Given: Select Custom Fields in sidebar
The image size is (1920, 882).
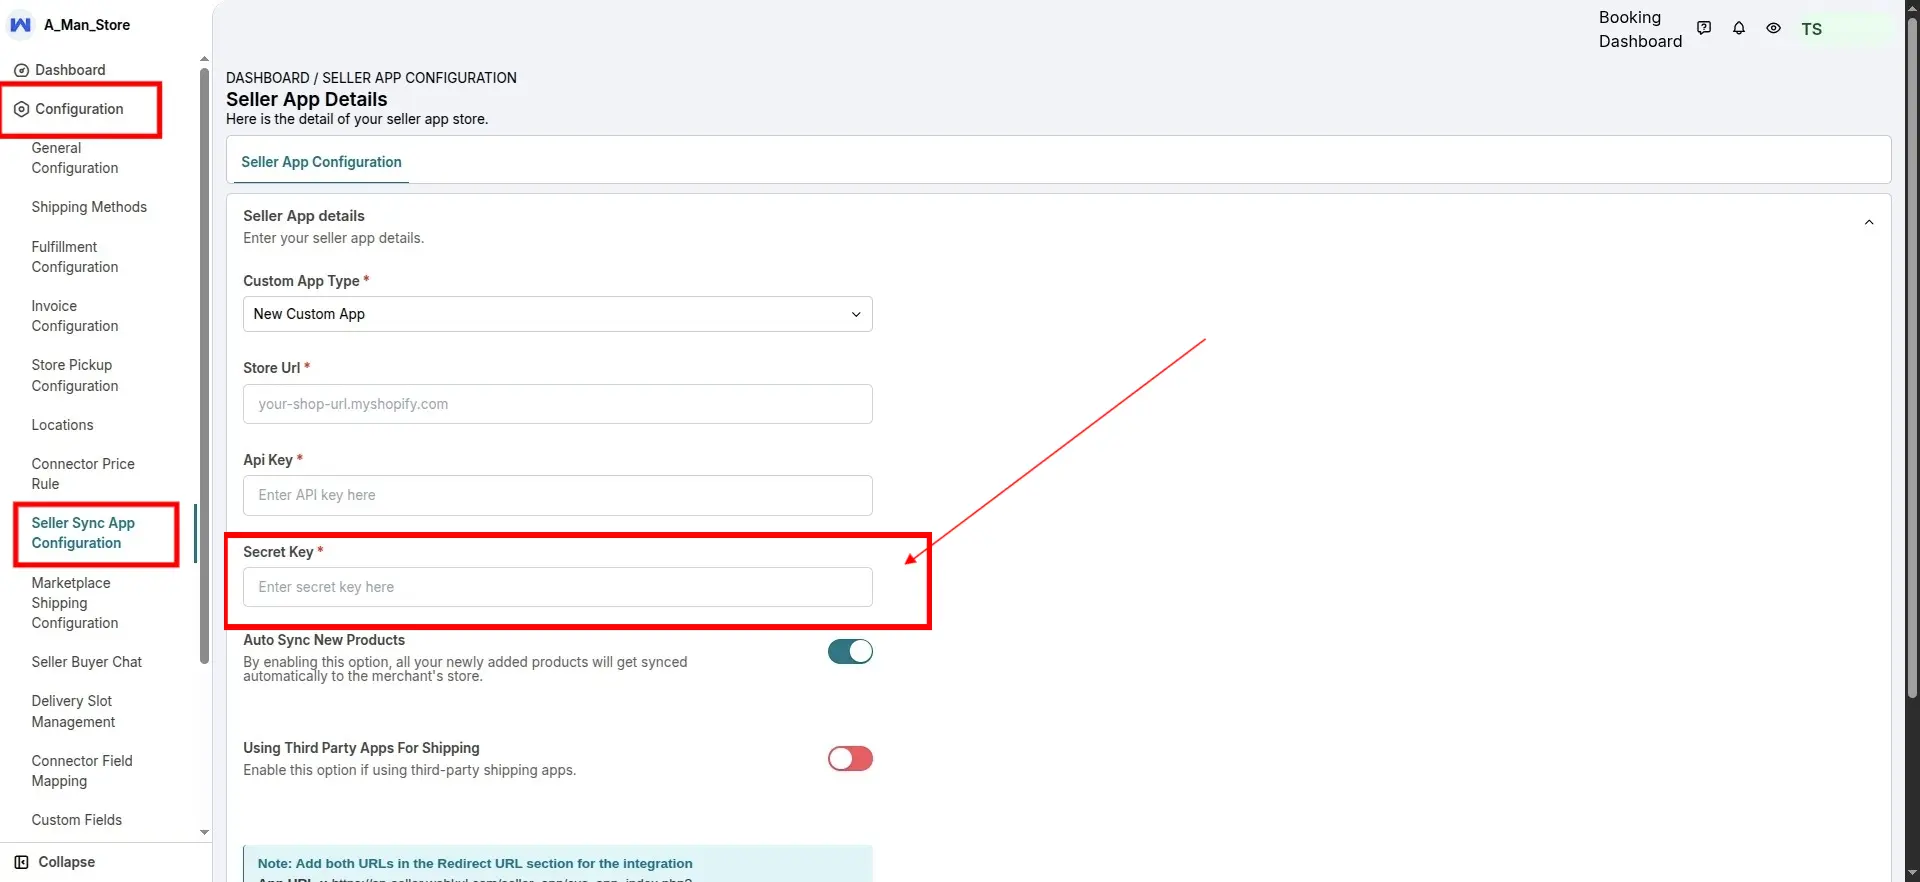Looking at the screenshot, I should click(77, 820).
